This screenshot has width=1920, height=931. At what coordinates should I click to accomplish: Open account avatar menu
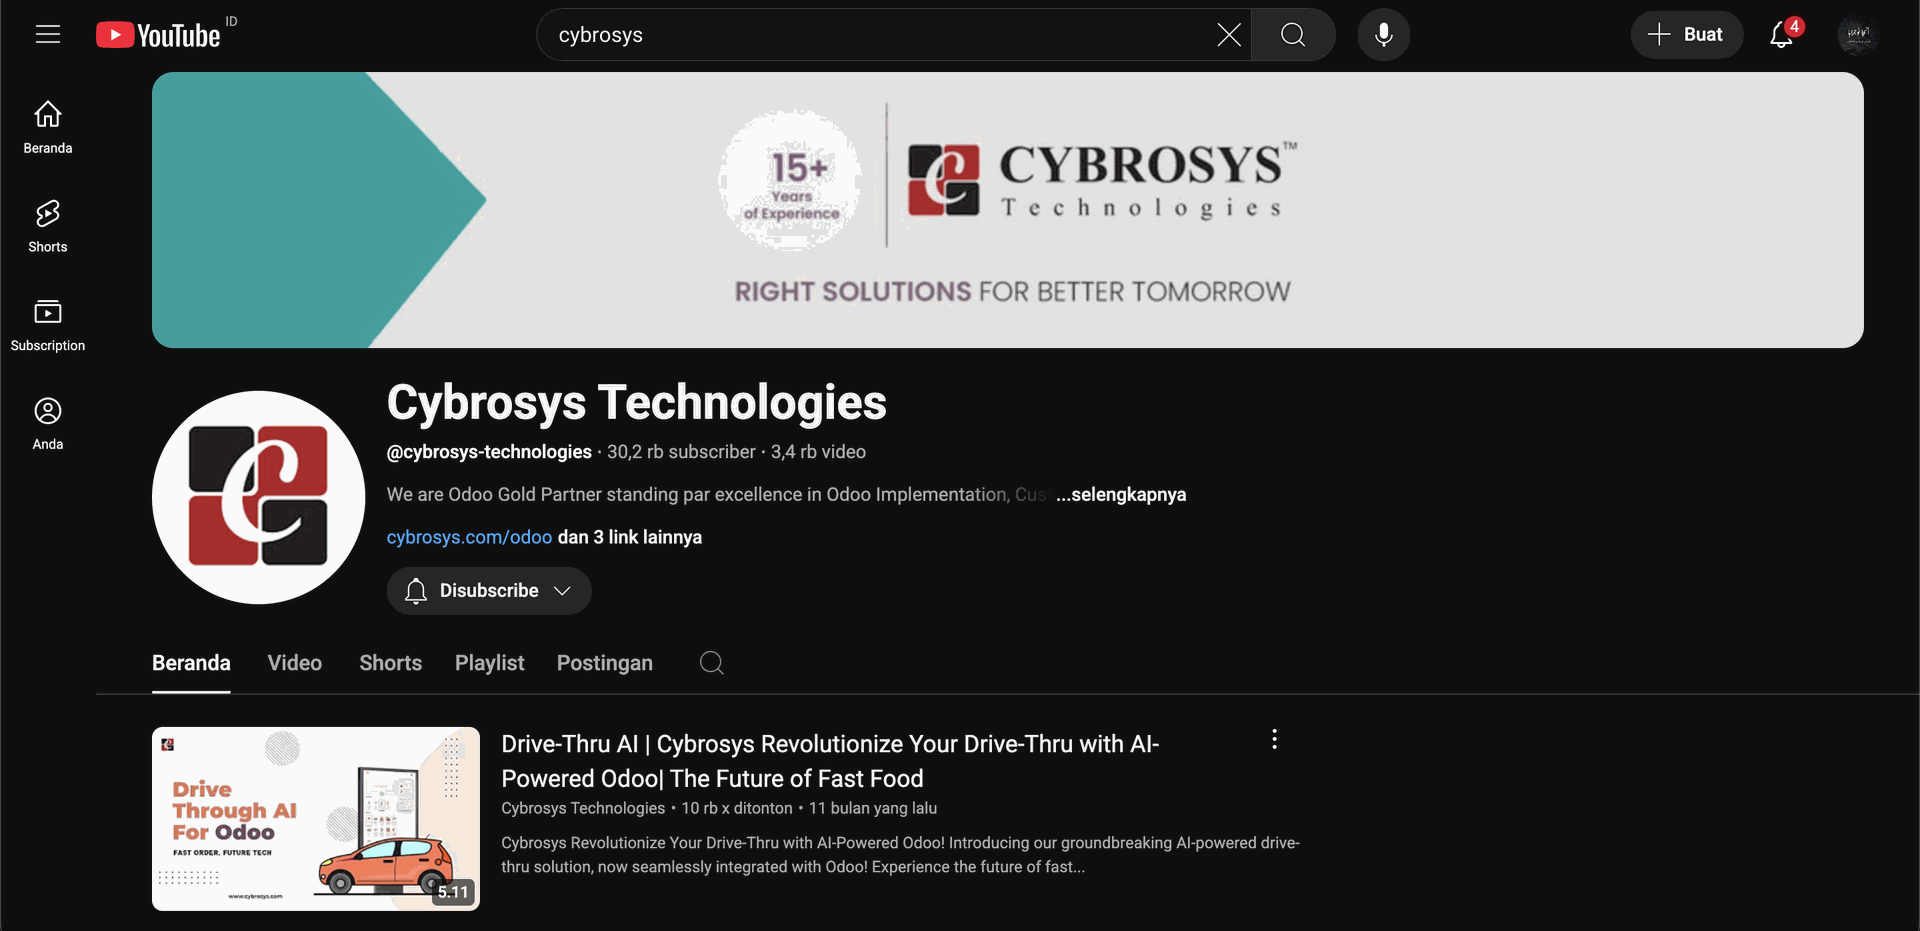1858,35
